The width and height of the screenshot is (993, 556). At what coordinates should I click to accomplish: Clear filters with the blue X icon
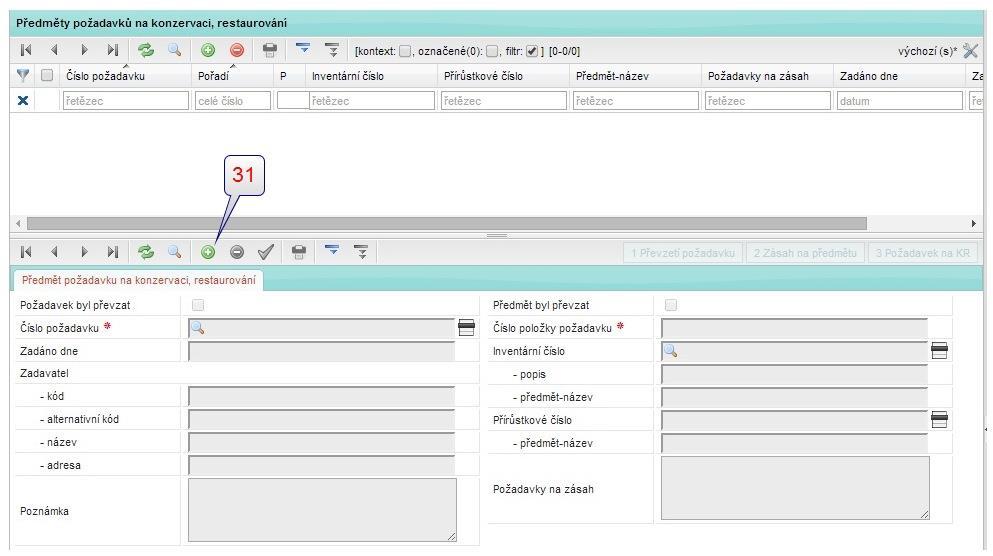coord(23,100)
